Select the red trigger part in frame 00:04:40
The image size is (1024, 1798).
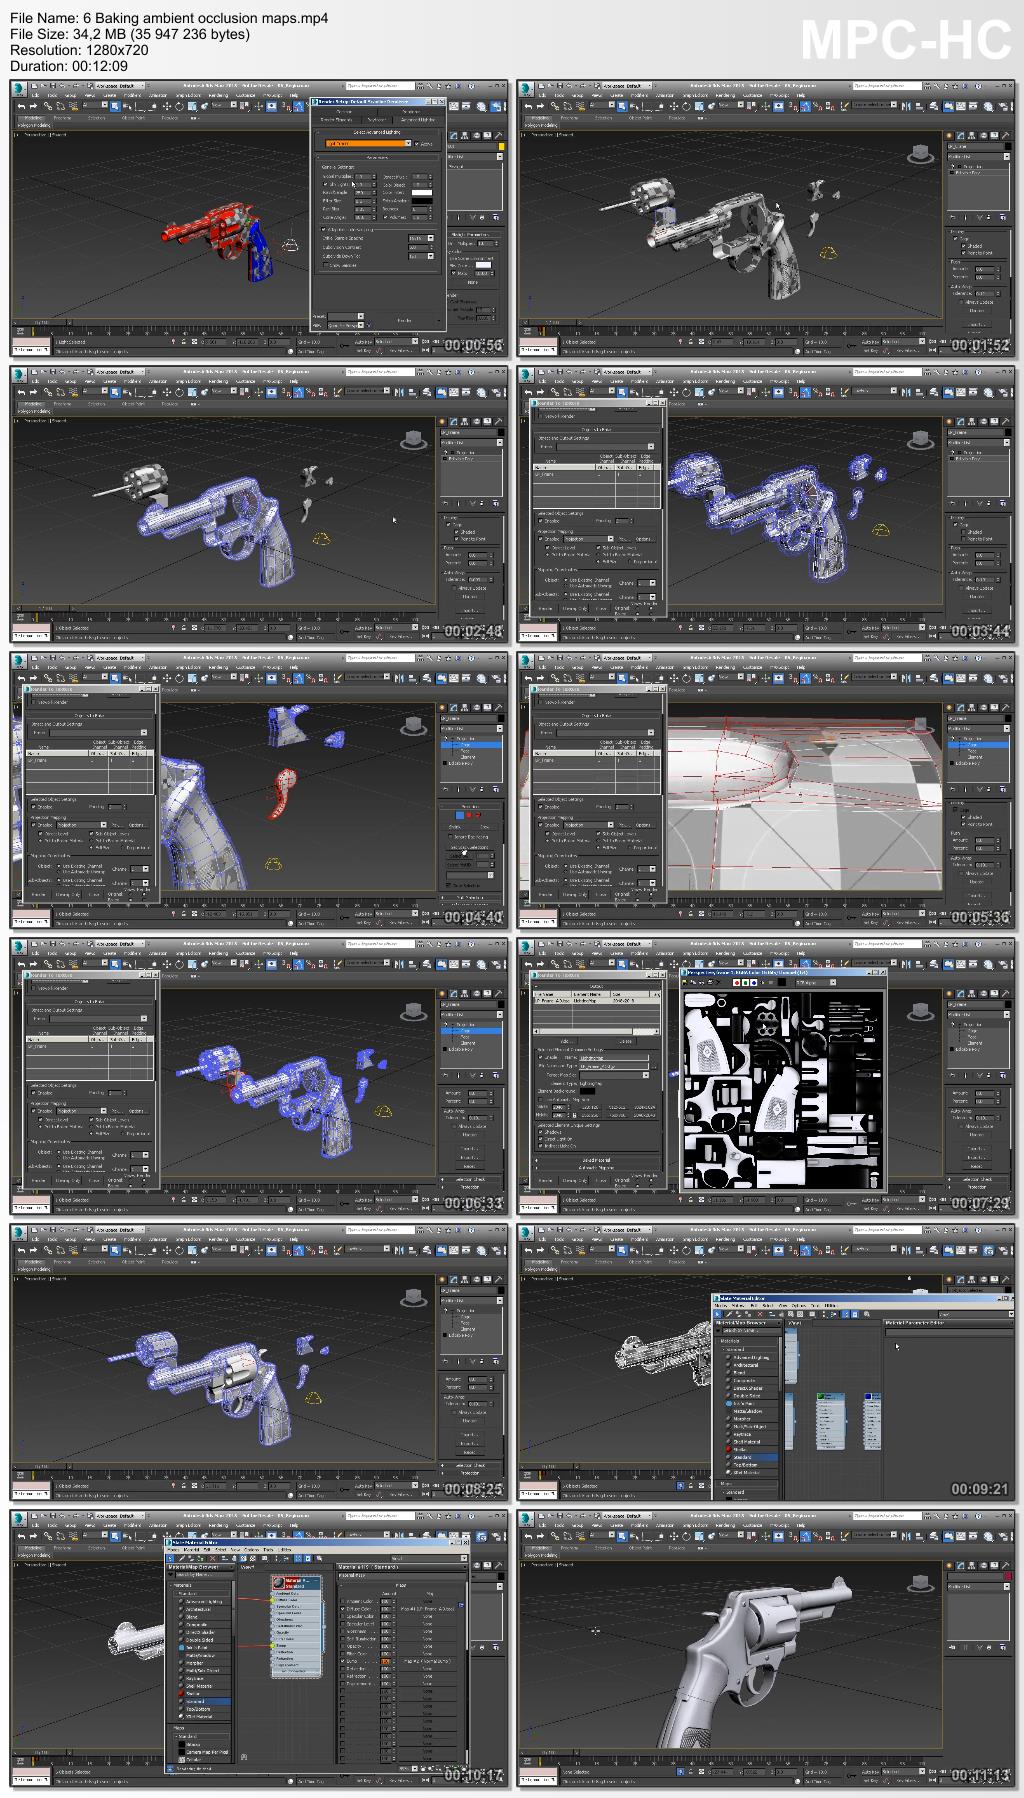[x=283, y=793]
